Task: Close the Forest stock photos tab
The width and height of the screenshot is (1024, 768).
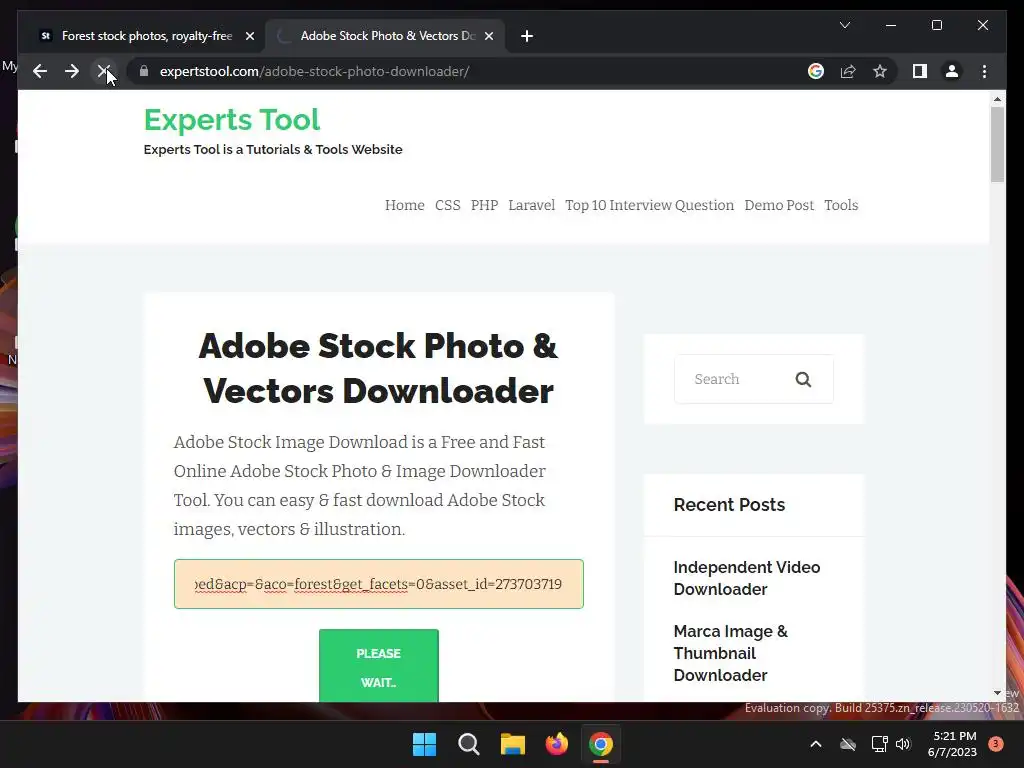Action: pyautogui.click(x=249, y=36)
